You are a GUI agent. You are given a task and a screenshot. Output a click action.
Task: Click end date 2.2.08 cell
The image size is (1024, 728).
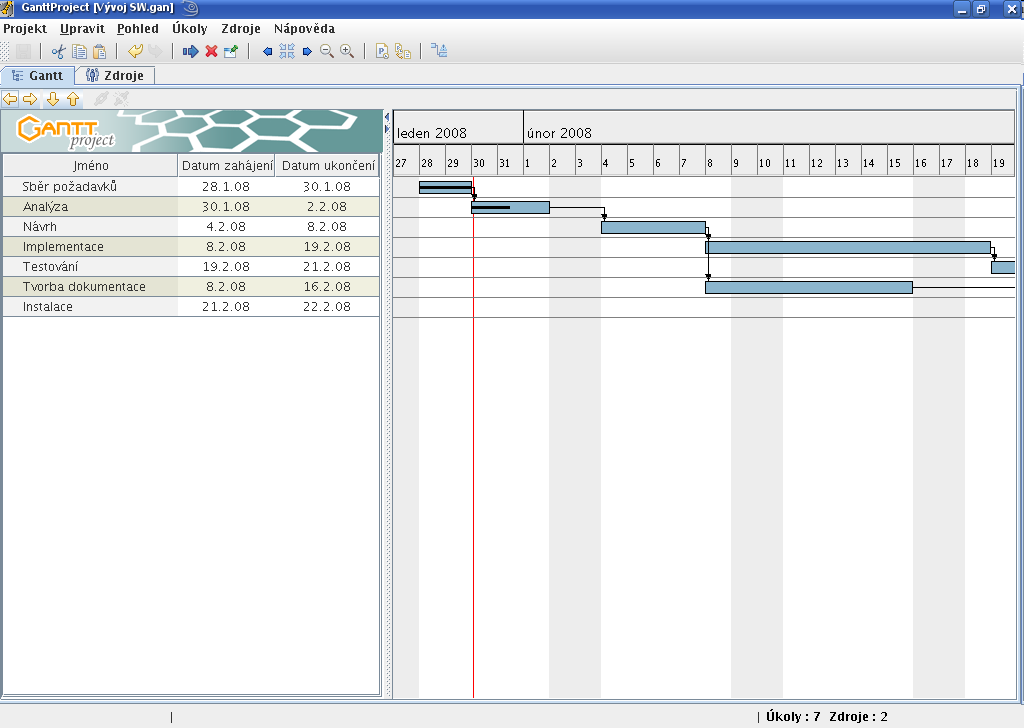tap(327, 207)
